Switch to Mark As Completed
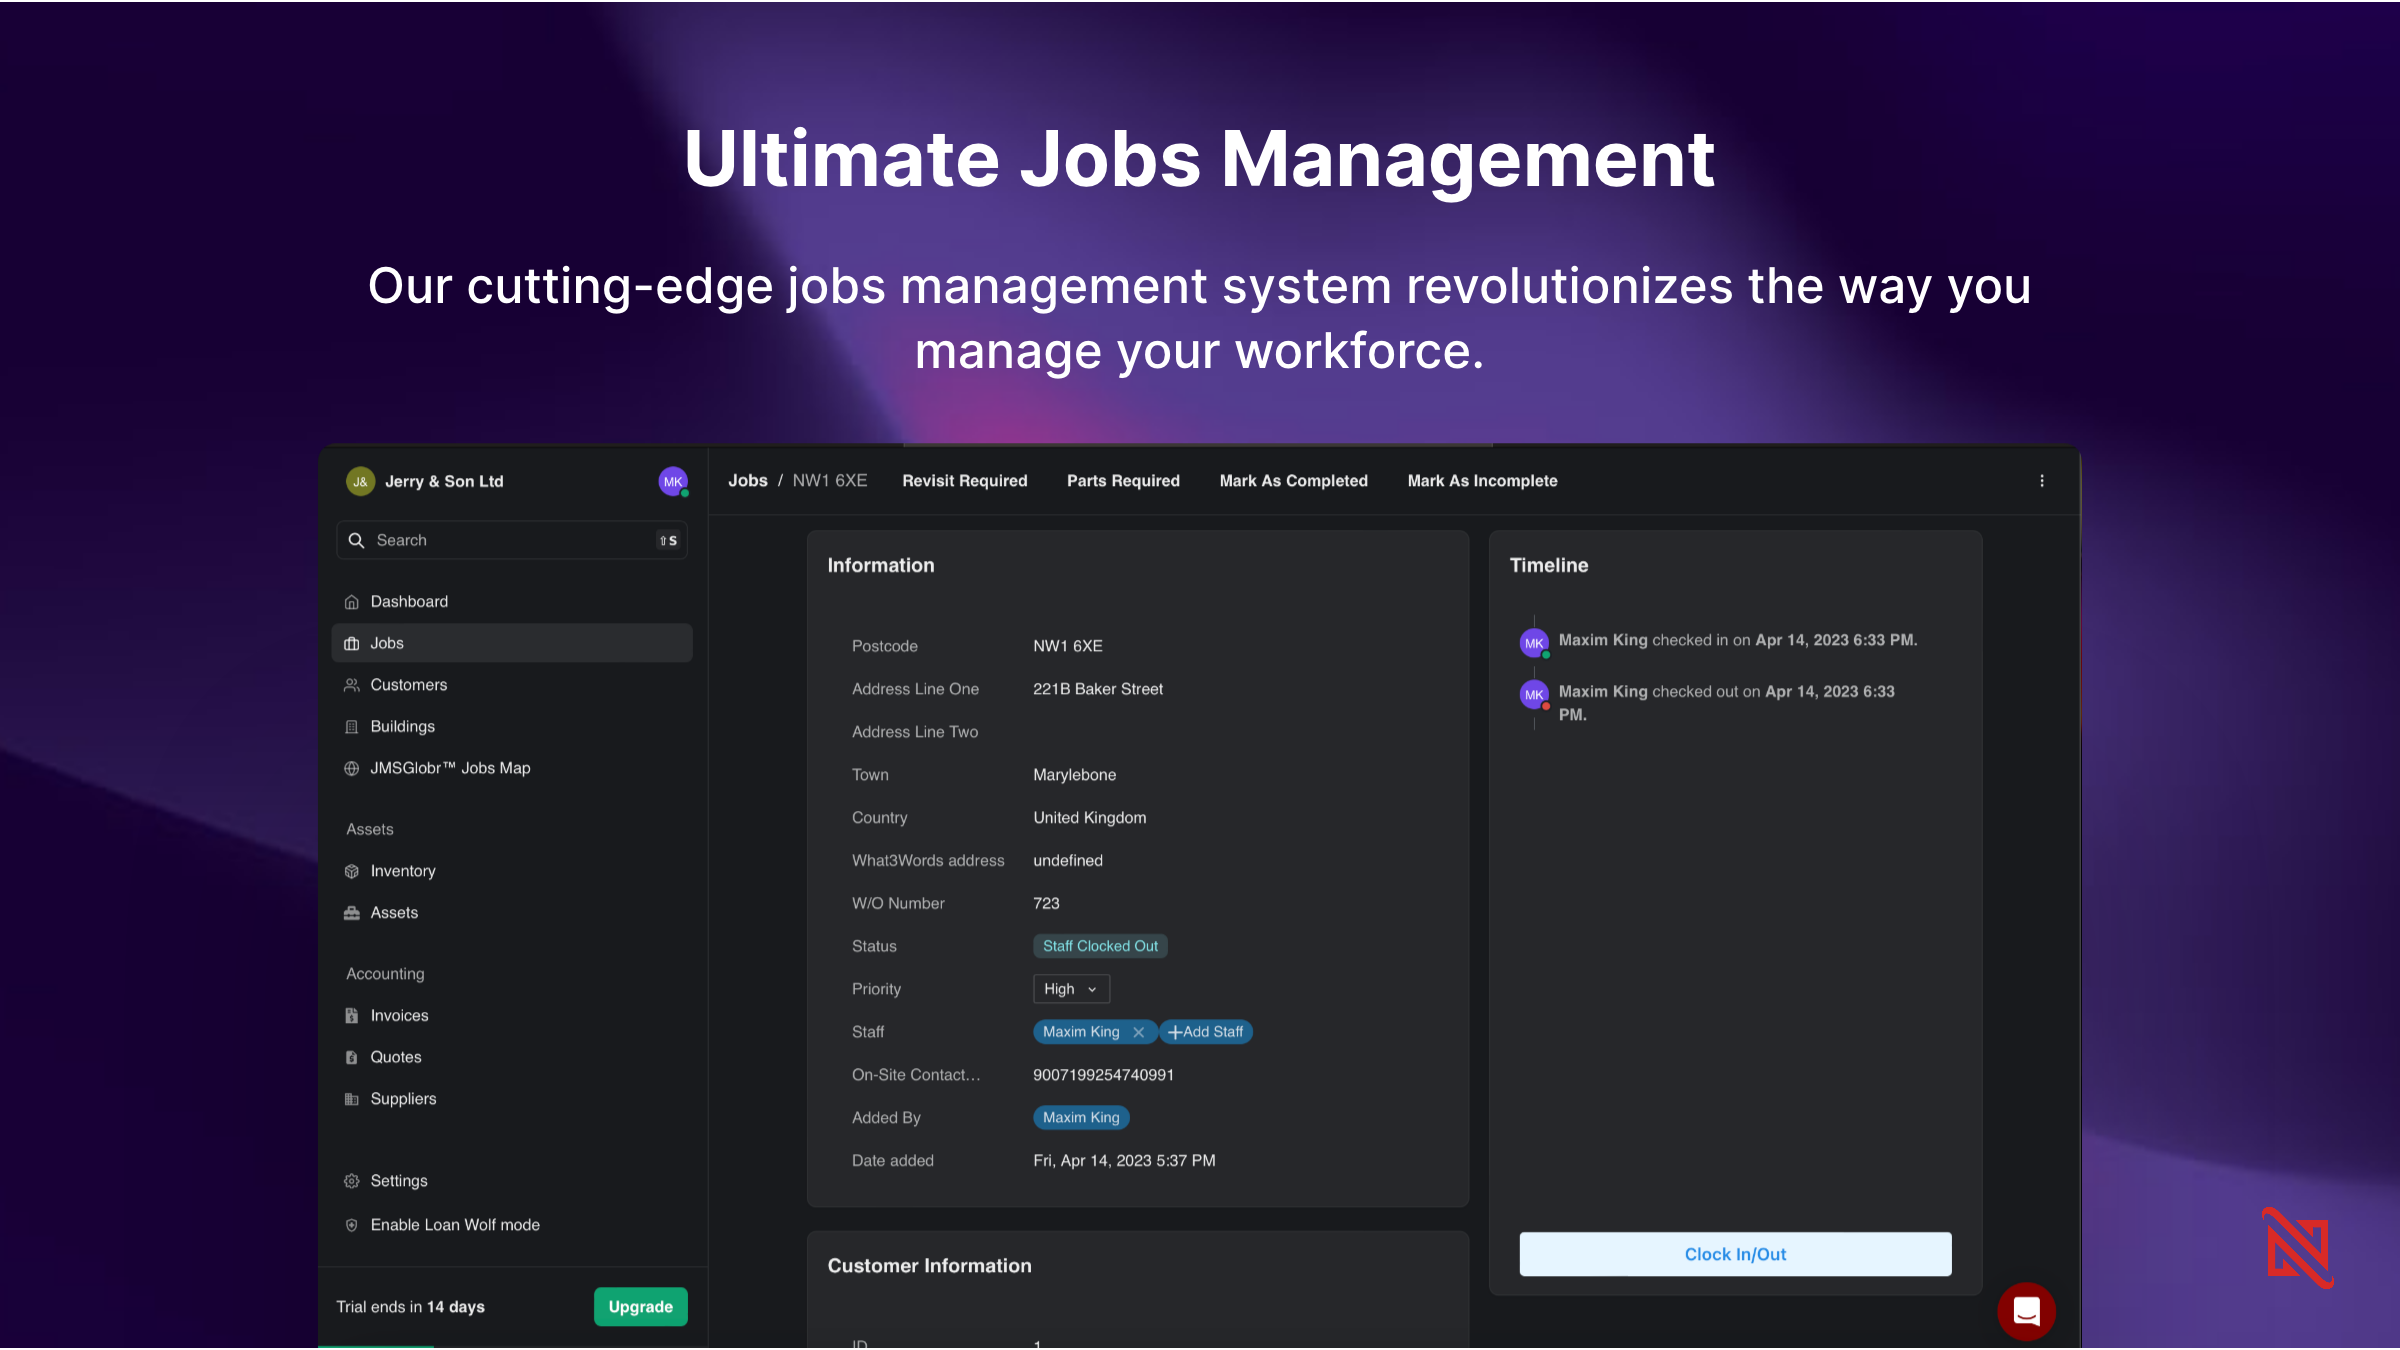The width and height of the screenshot is (2400, 1350). tap(1293, 480)
